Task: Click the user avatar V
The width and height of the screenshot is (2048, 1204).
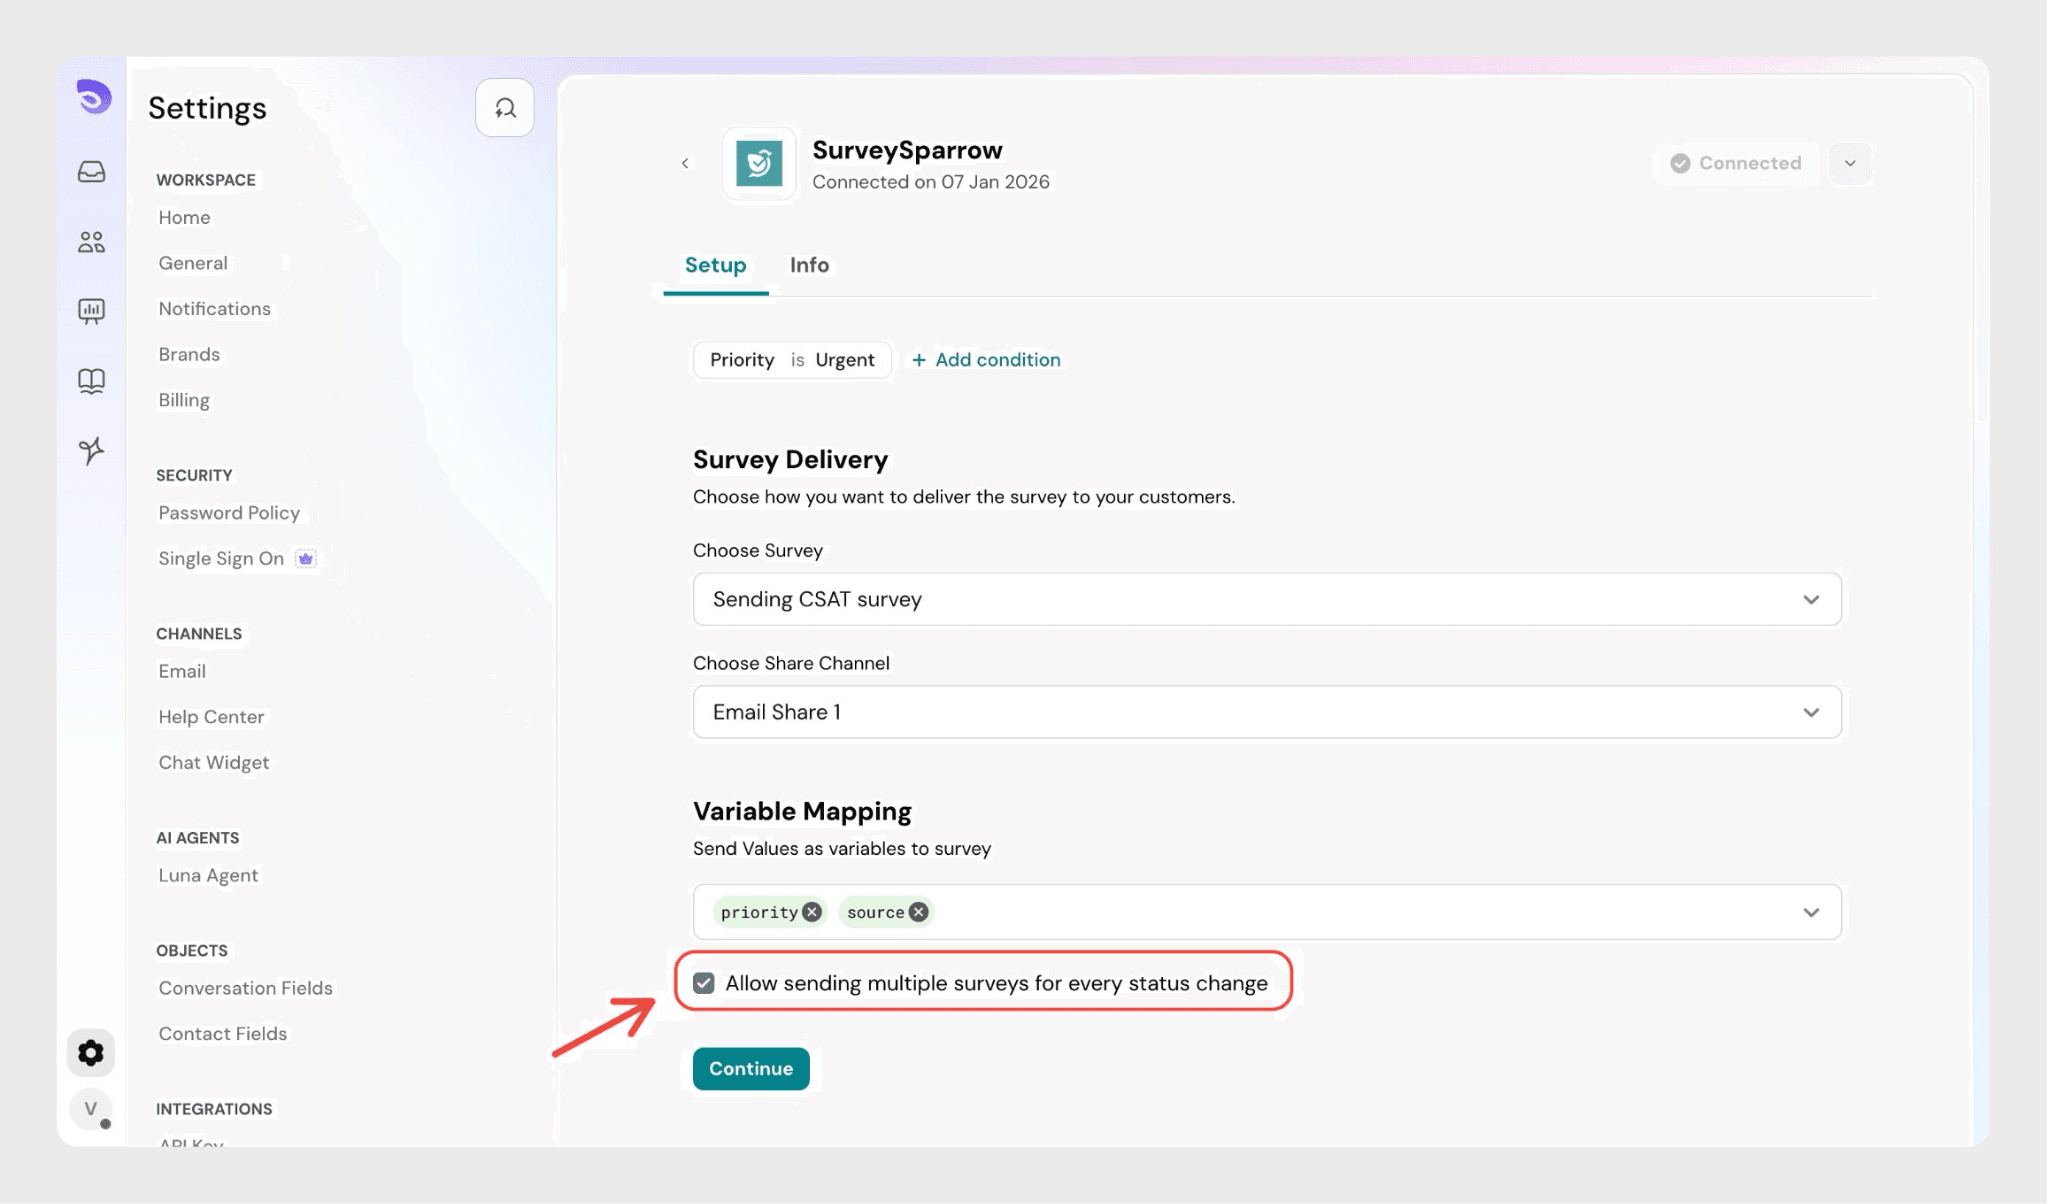Action: 91,1109
